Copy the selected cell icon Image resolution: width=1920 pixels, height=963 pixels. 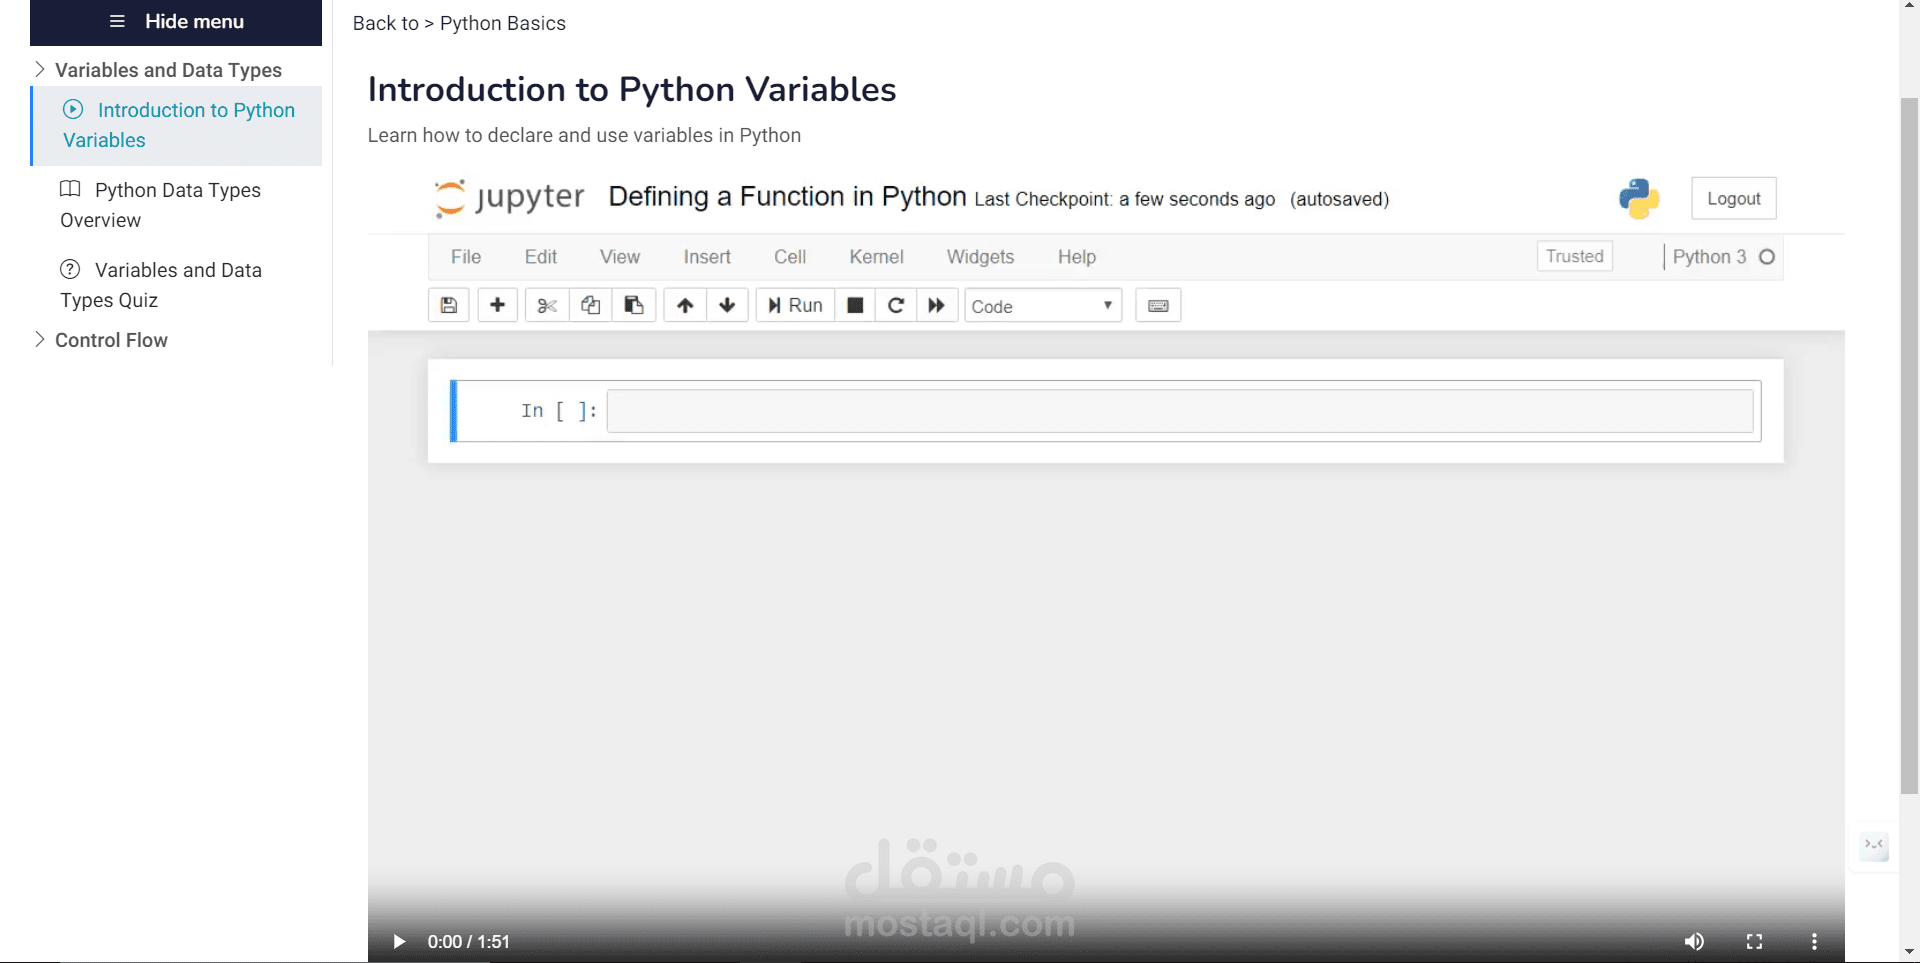click(x=590, y=305)
